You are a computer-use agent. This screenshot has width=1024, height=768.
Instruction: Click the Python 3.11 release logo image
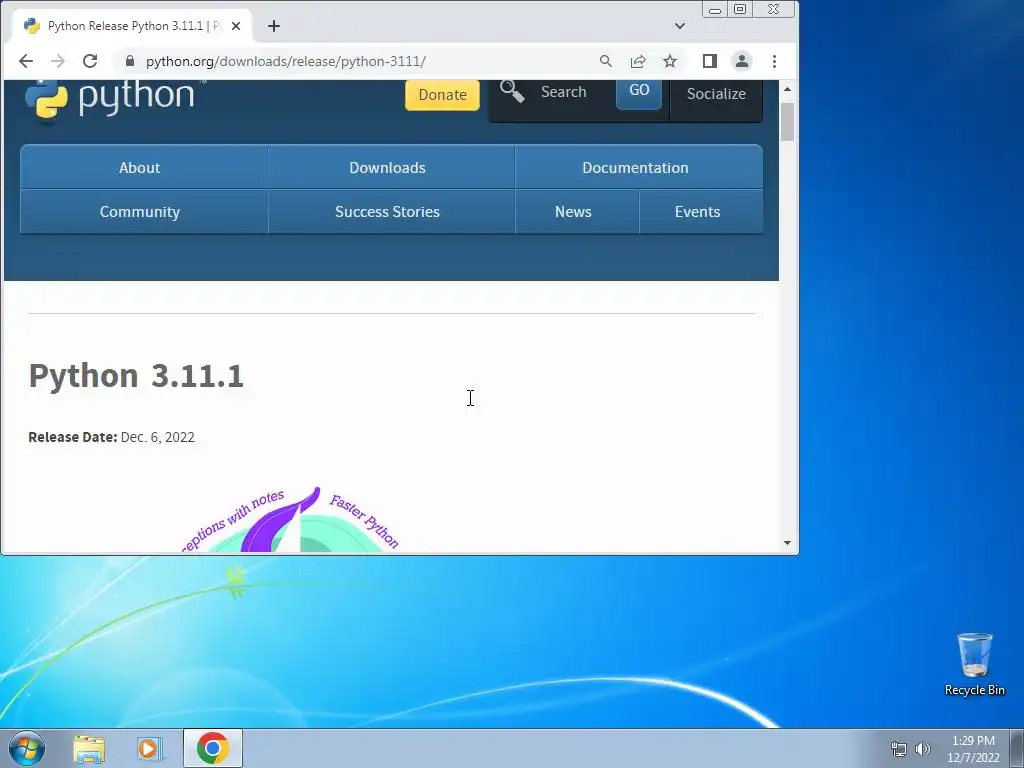pyautogui.click(x=290, y=520)
